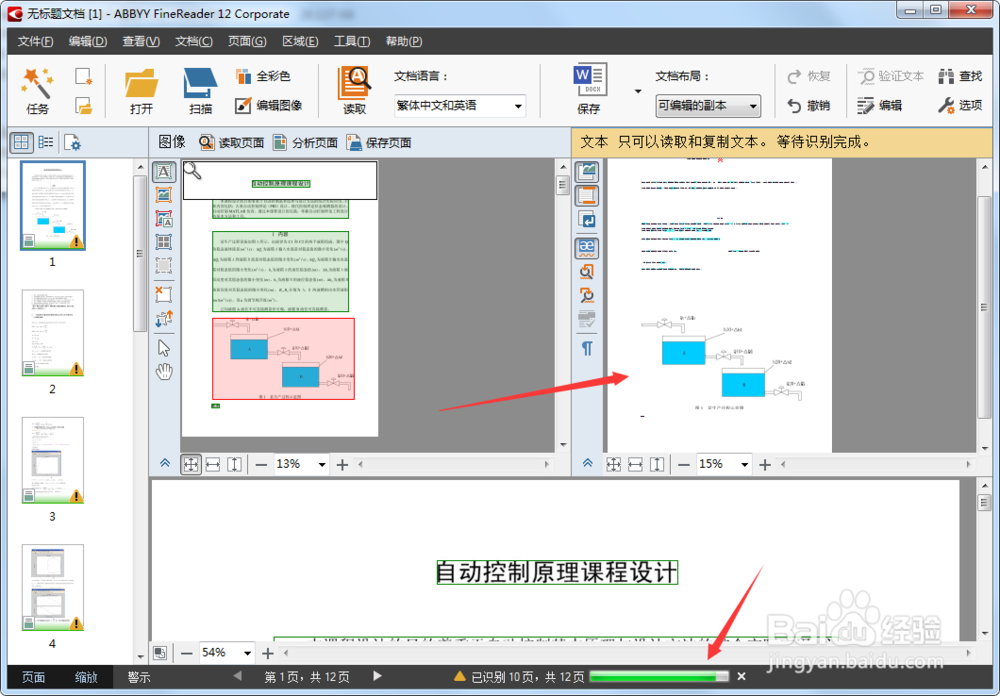Click the 撤销 (Undo) button
This screenshot has height=696, width=1000.
tap(809, 105)
